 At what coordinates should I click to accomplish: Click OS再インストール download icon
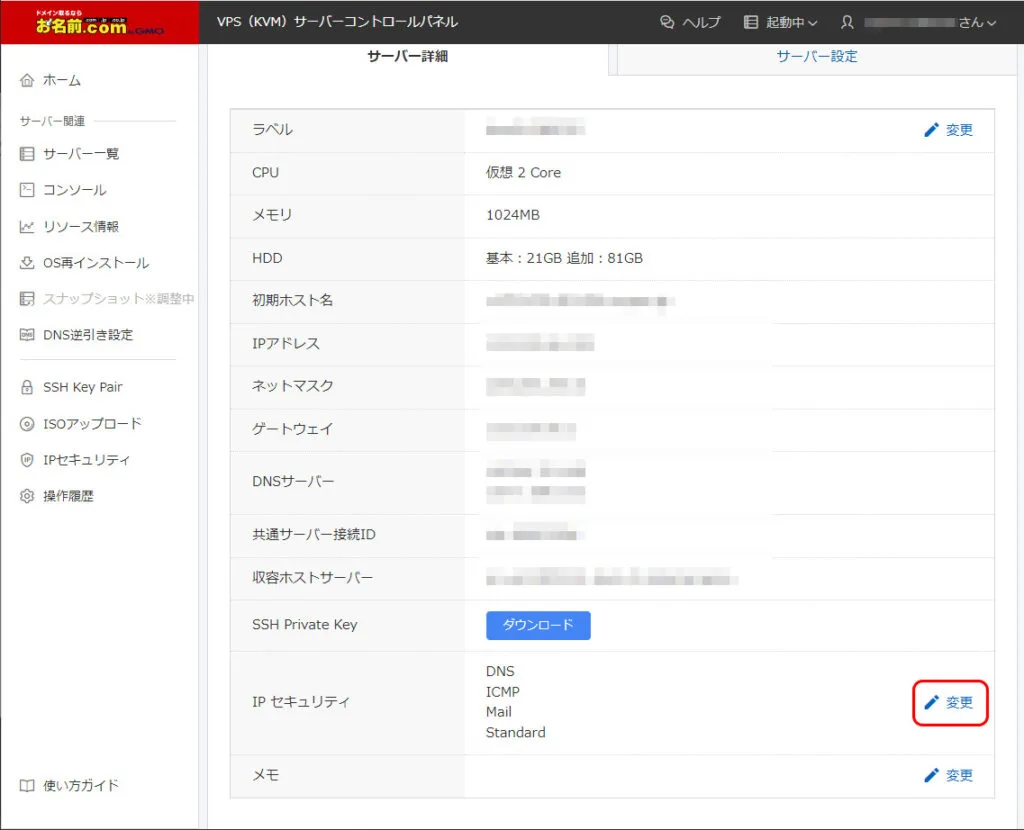pyautogui.click(x=27, y=263)
